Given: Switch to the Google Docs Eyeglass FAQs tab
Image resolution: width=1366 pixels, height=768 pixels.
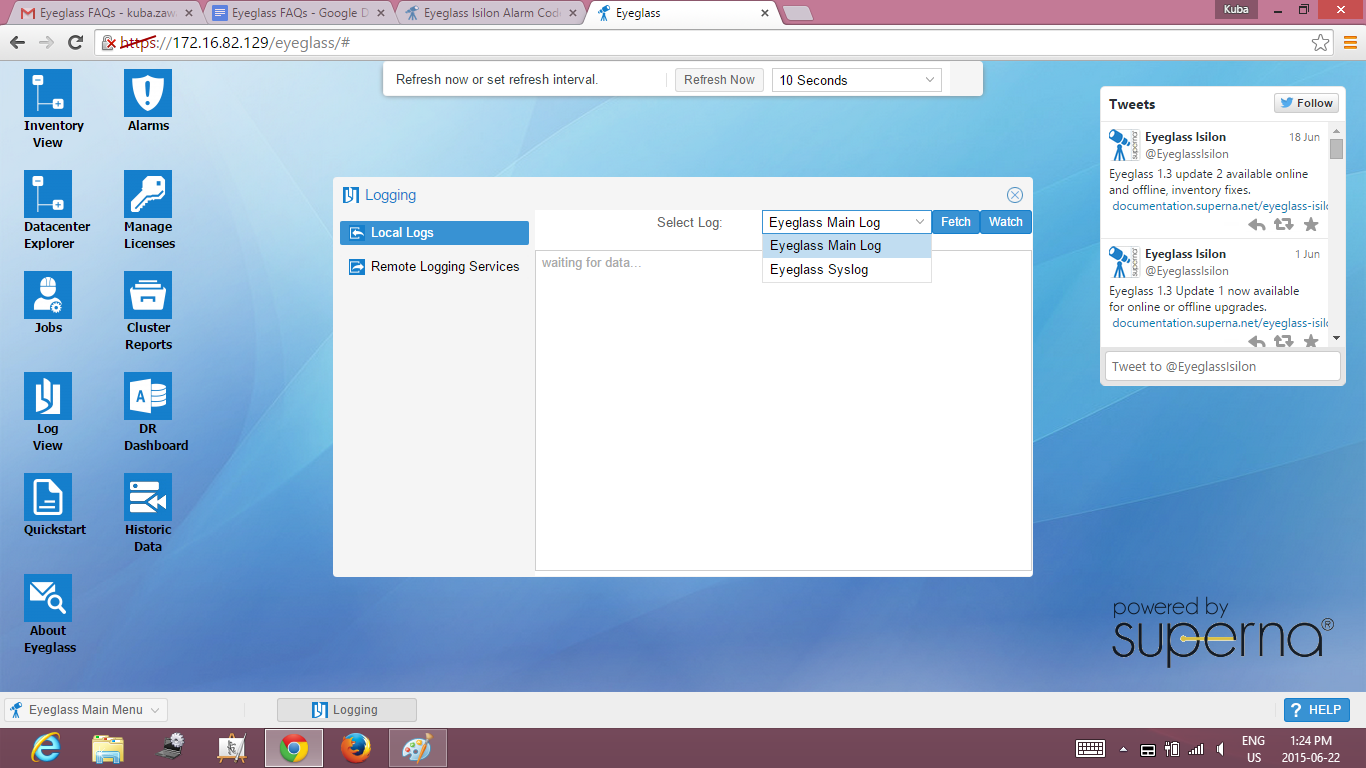Looking at the screenshot, I should (296, 13).
